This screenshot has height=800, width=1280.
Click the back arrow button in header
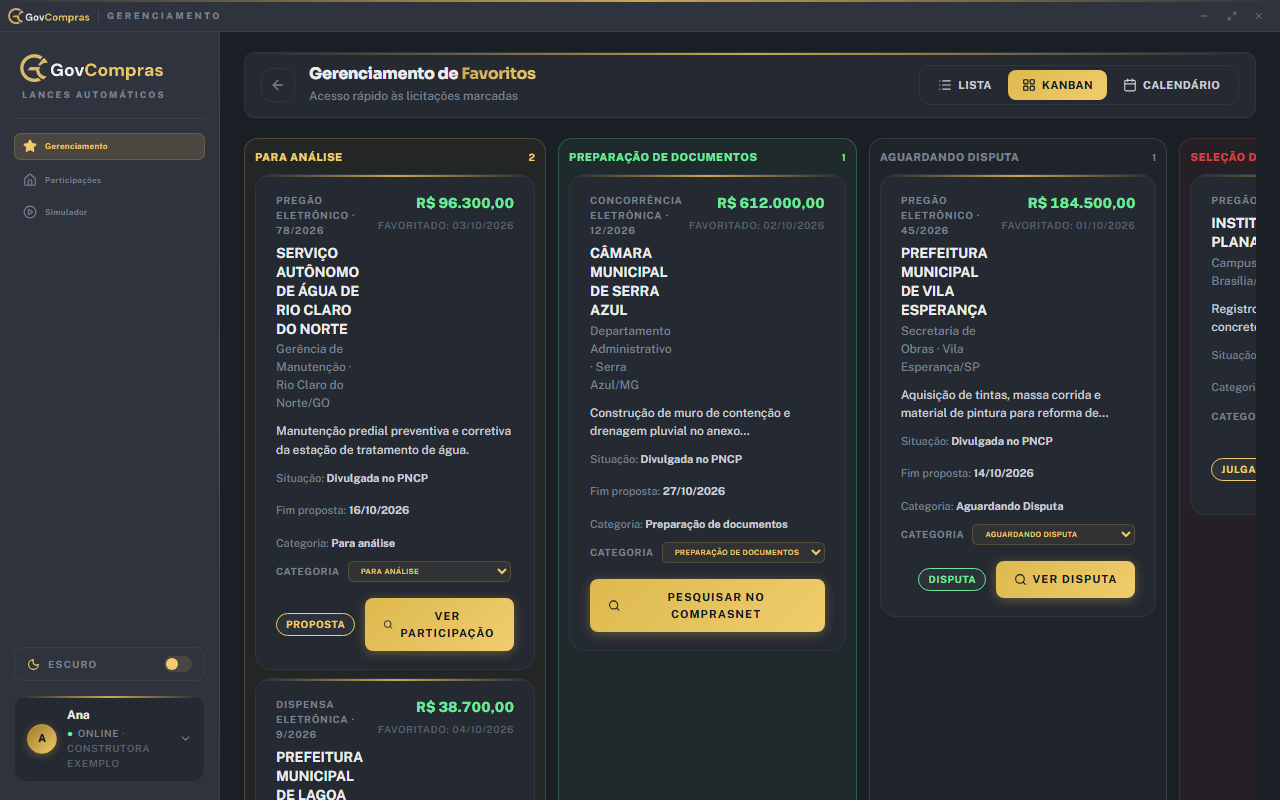pos(278,85)
